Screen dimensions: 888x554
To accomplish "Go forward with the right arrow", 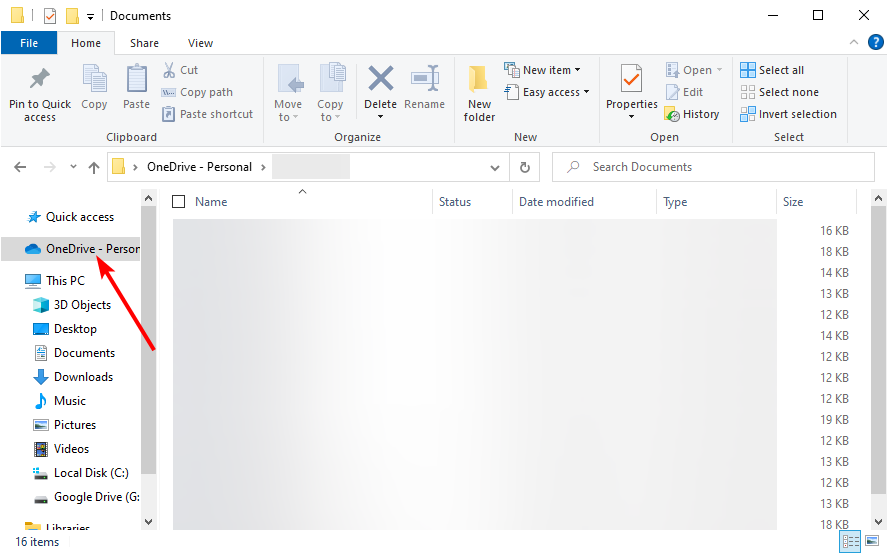I will point(50,167).
